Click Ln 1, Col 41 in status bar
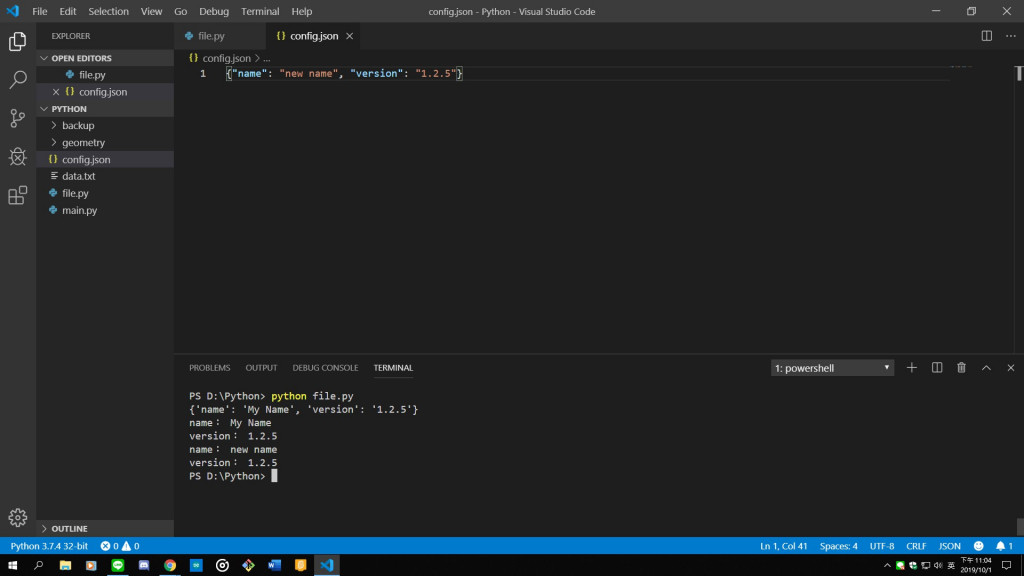Image resolution: width=1024 pixels, height=576 pixels. 784,546
